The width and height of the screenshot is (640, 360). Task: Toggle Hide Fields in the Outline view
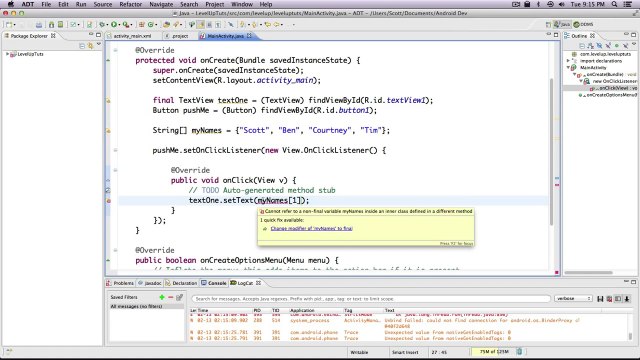tap(599, 46)
